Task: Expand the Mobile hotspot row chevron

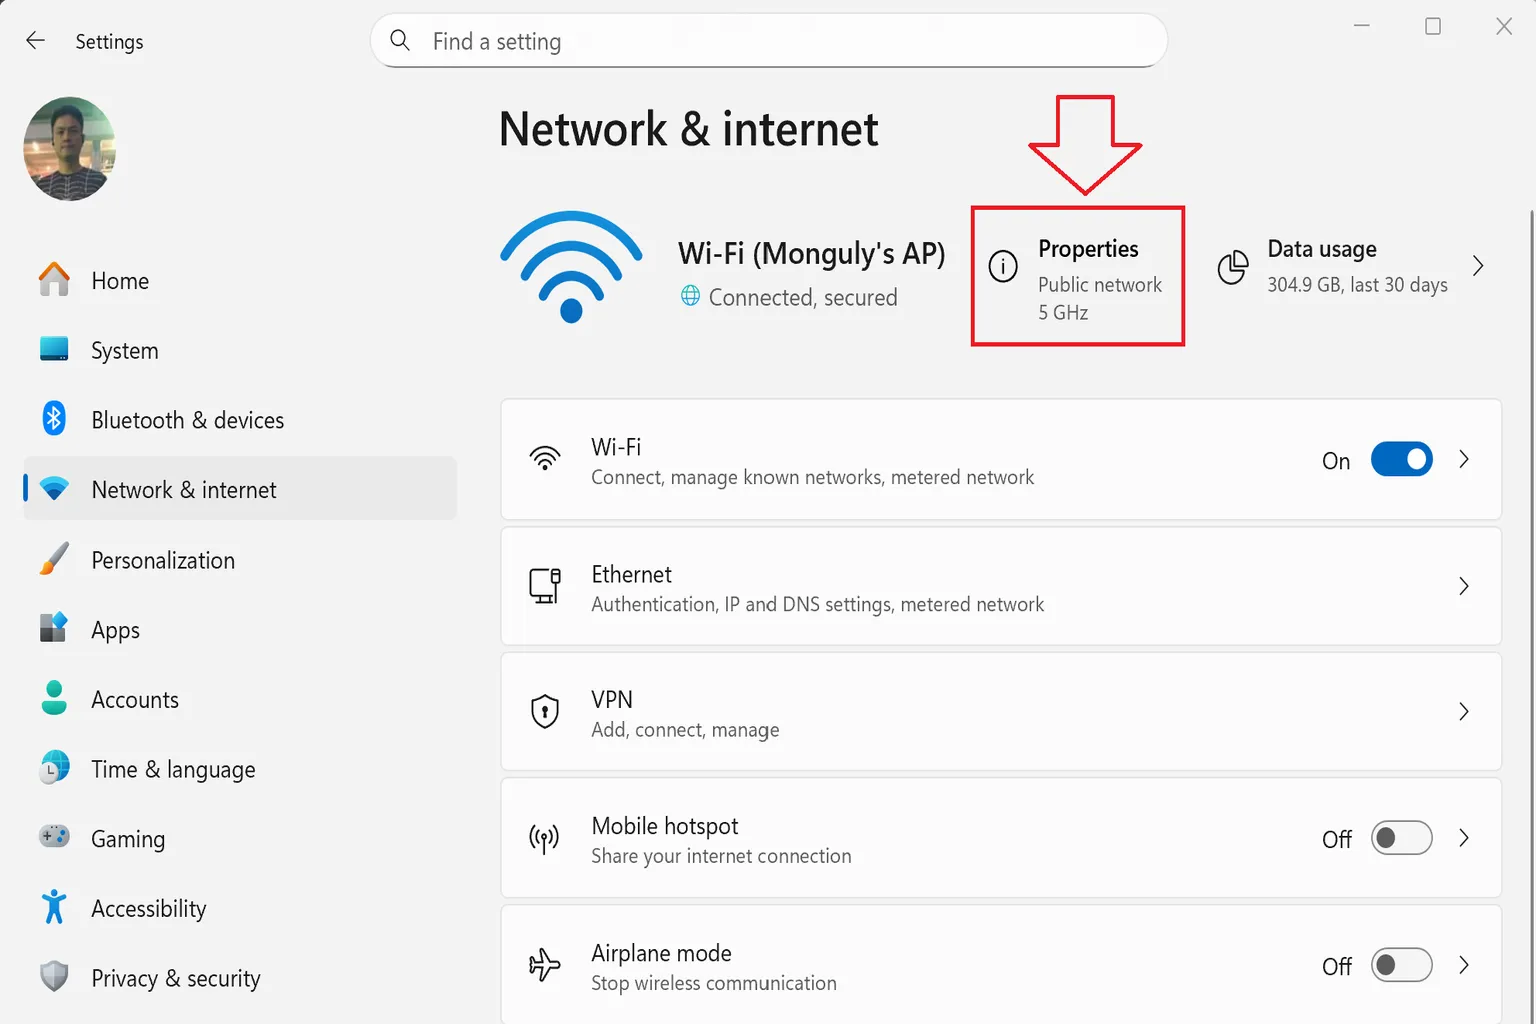Action: [1464, 838]
